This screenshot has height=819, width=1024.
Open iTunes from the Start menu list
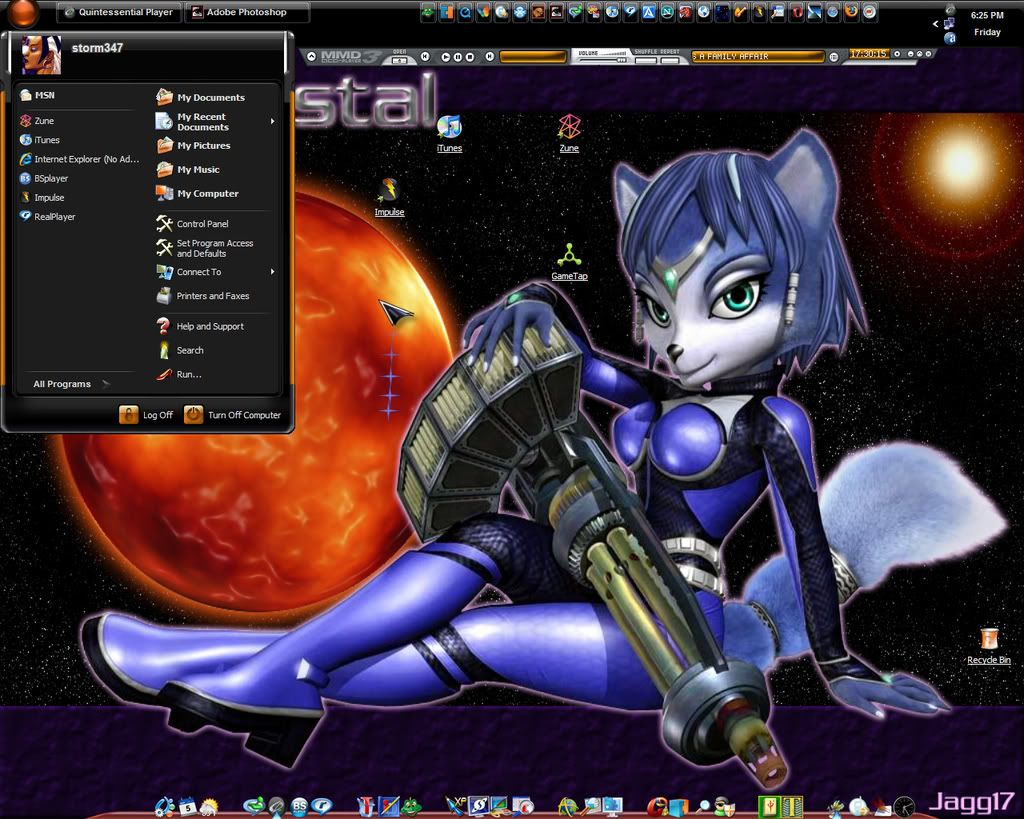tap(39, 140)
